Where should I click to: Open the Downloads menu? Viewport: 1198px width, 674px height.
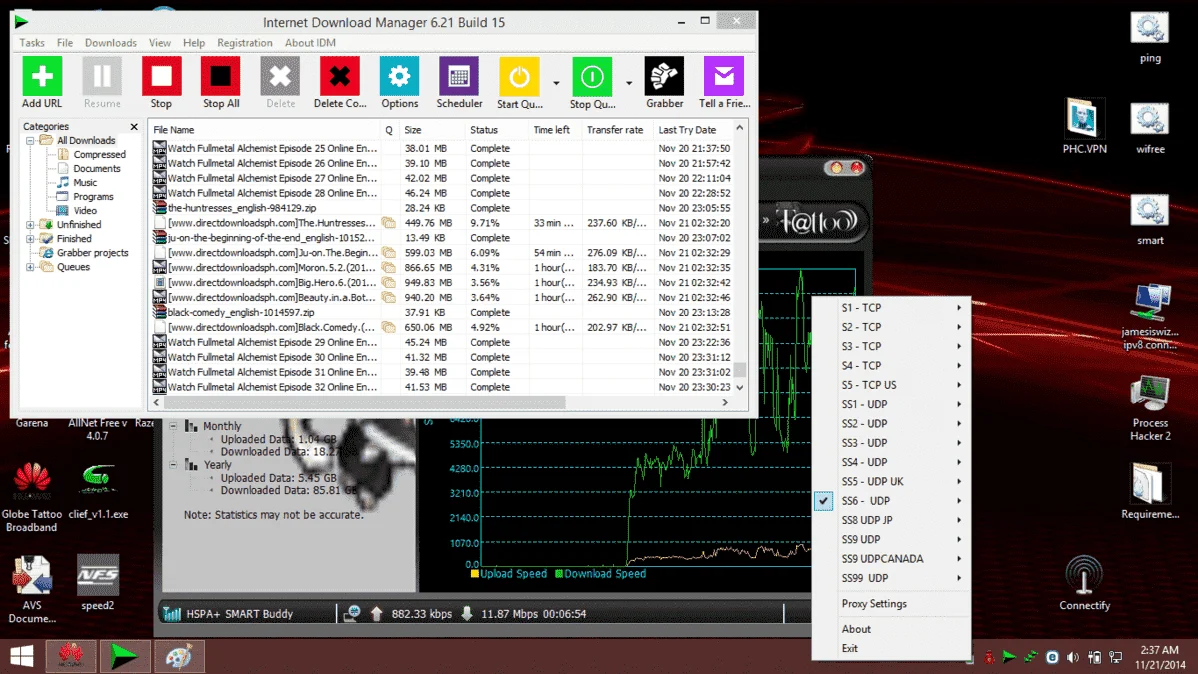click(111, 43)
